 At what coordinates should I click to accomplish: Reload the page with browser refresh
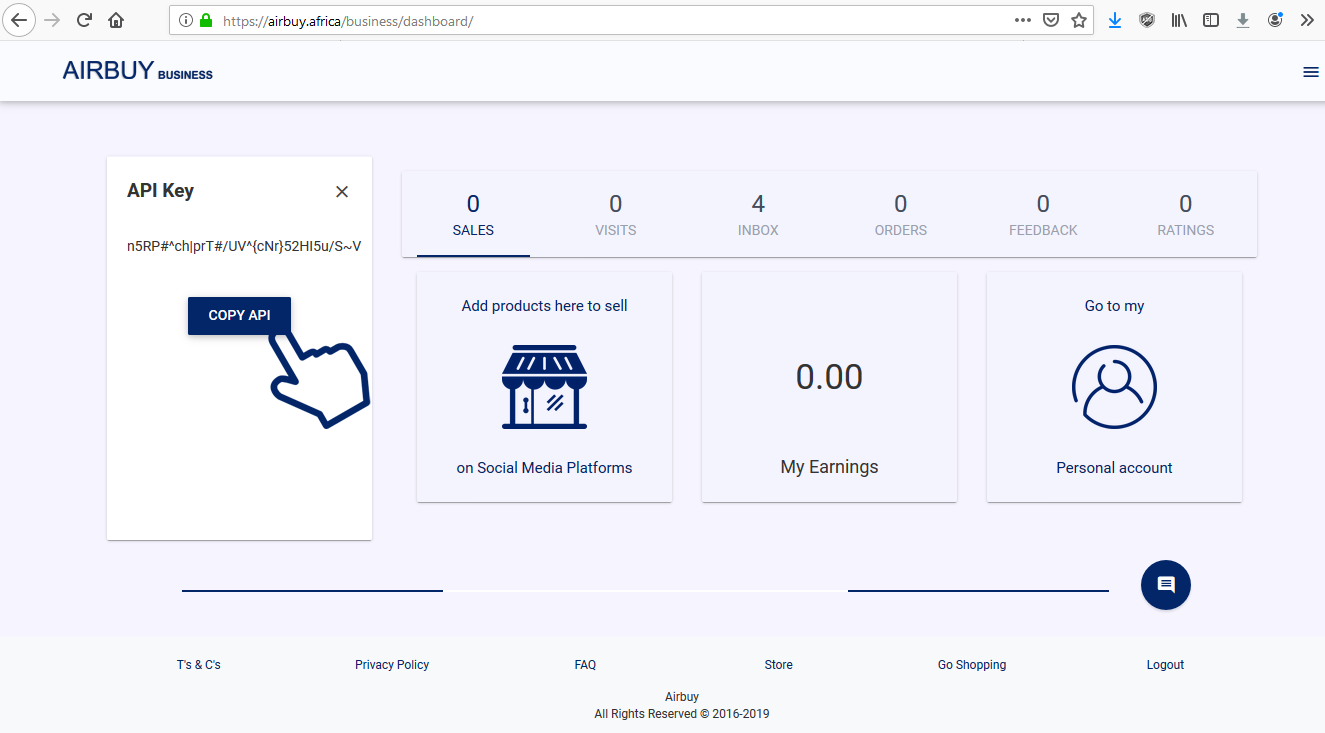85,20
